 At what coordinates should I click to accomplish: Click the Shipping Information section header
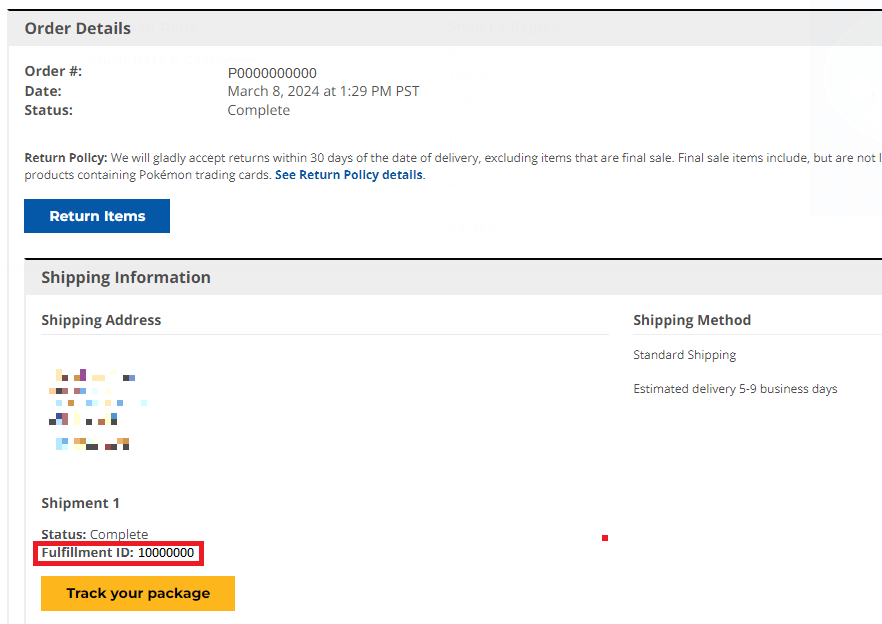(x=126, y=277)
